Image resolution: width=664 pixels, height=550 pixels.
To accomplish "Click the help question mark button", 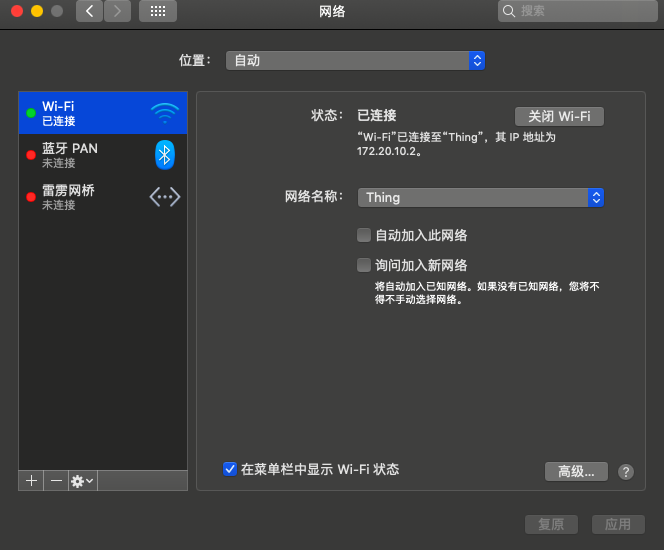I will coord(626,471).
